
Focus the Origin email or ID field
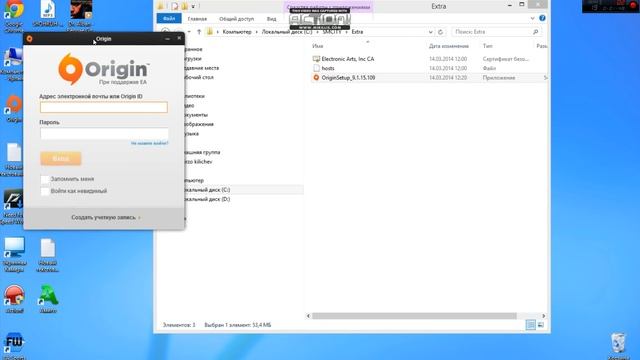[x=104, y=107]
